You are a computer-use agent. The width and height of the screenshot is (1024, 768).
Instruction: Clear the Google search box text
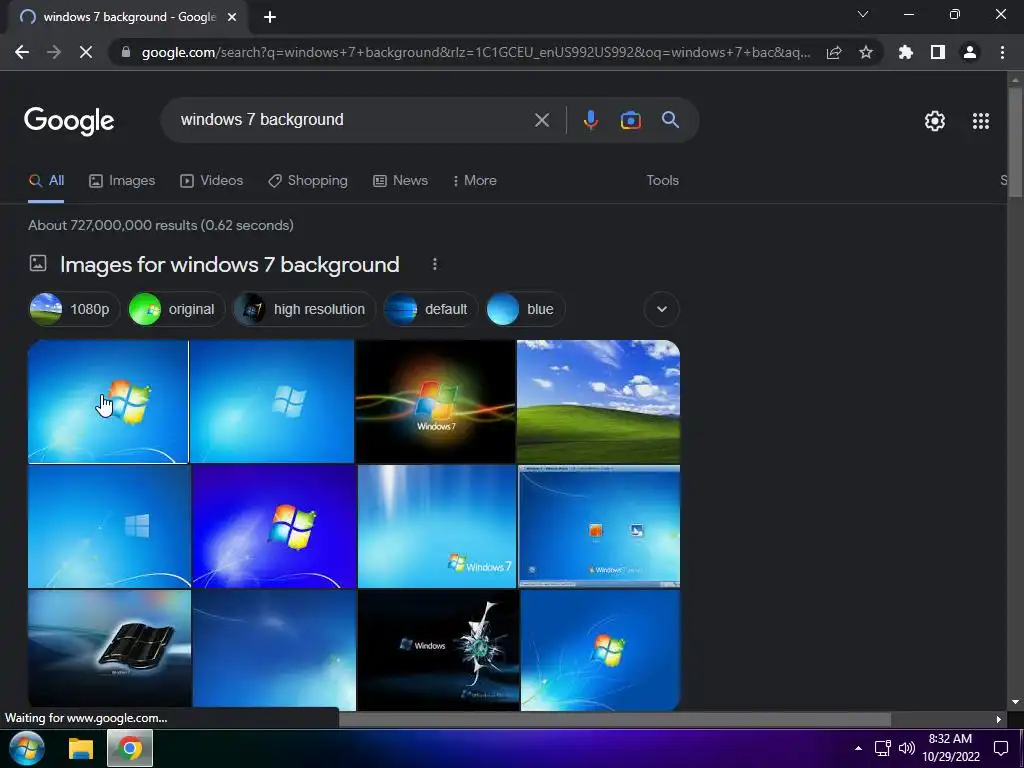(x=541, y=120)
